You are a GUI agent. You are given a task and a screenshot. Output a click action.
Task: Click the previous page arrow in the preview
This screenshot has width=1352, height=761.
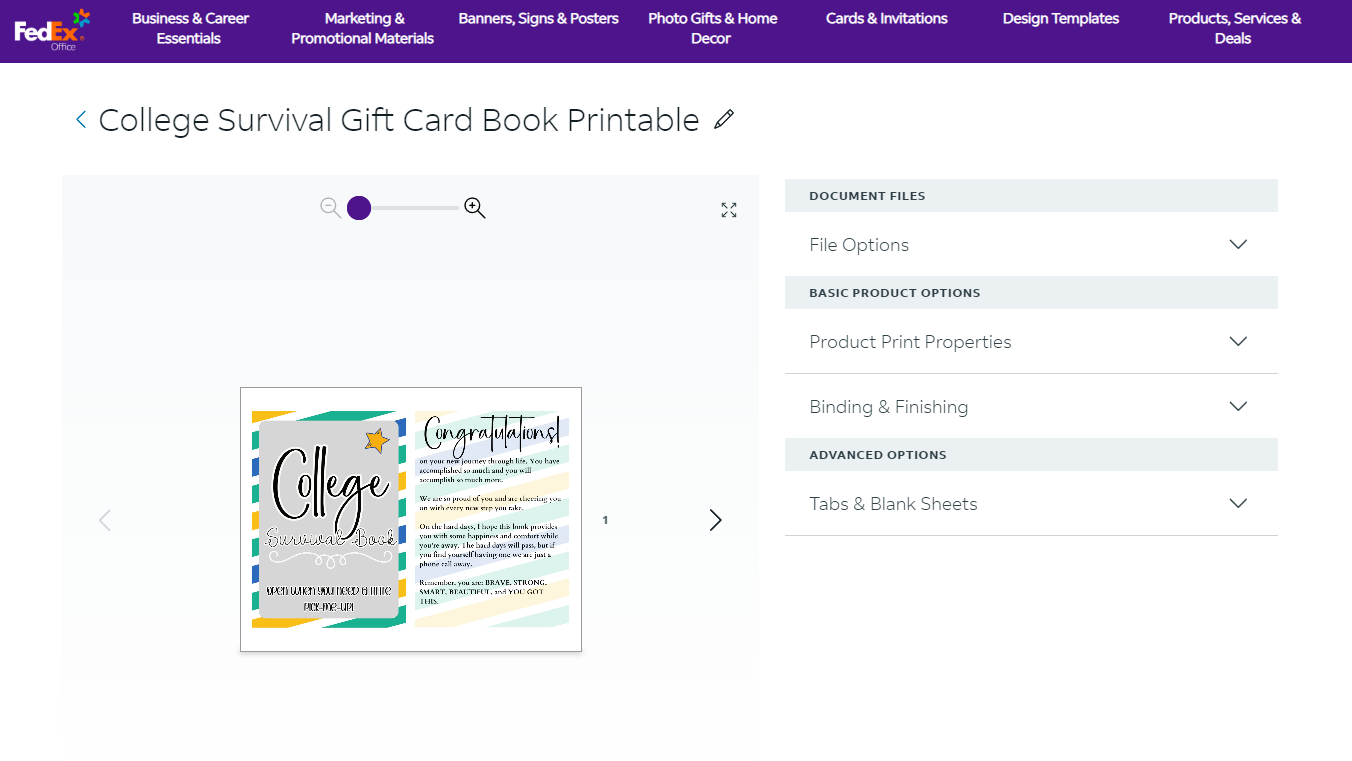(105, 520)
